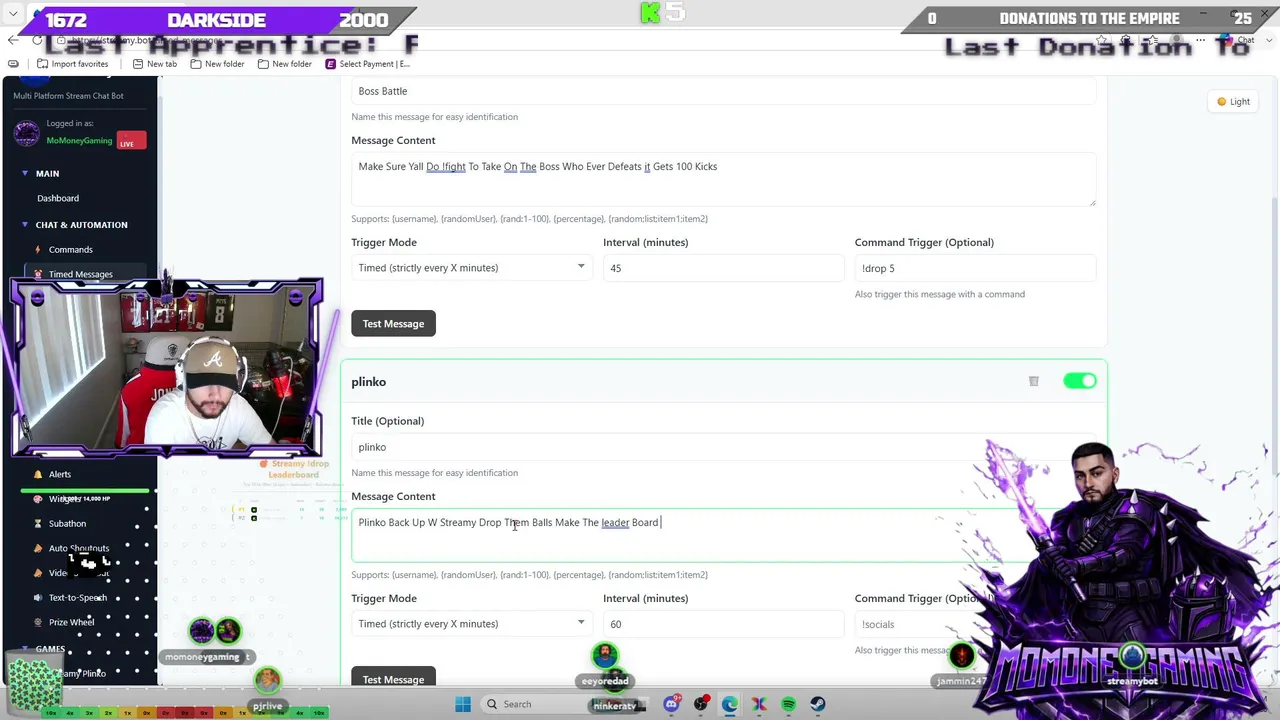1280x720 pixels.
Task: Open Text-to-Speech in the sidebar
Action: [x=77, y=598]
